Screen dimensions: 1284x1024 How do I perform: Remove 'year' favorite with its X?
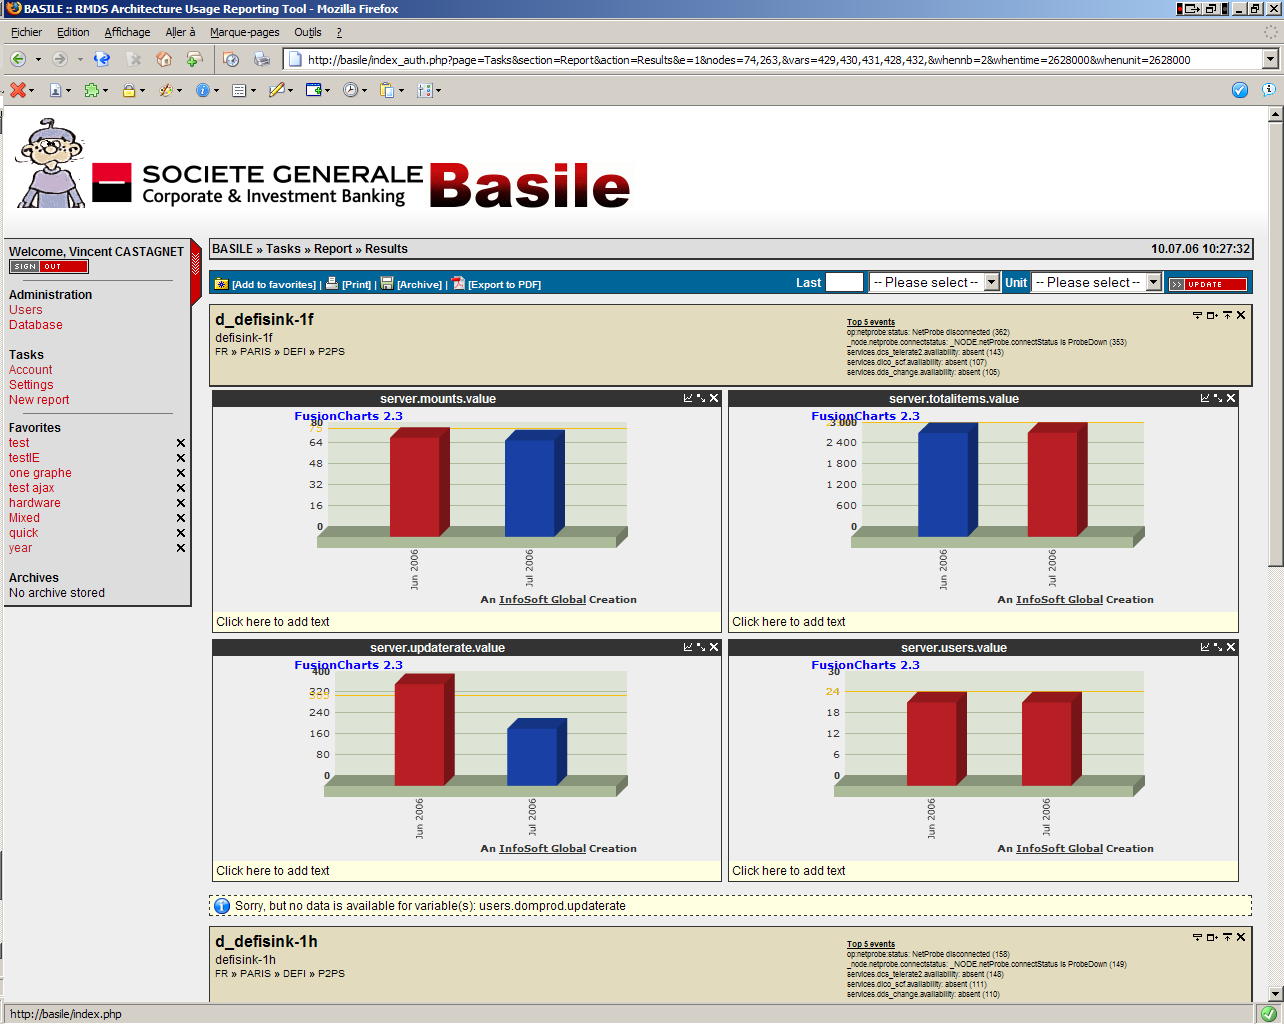tap(181, 548)
